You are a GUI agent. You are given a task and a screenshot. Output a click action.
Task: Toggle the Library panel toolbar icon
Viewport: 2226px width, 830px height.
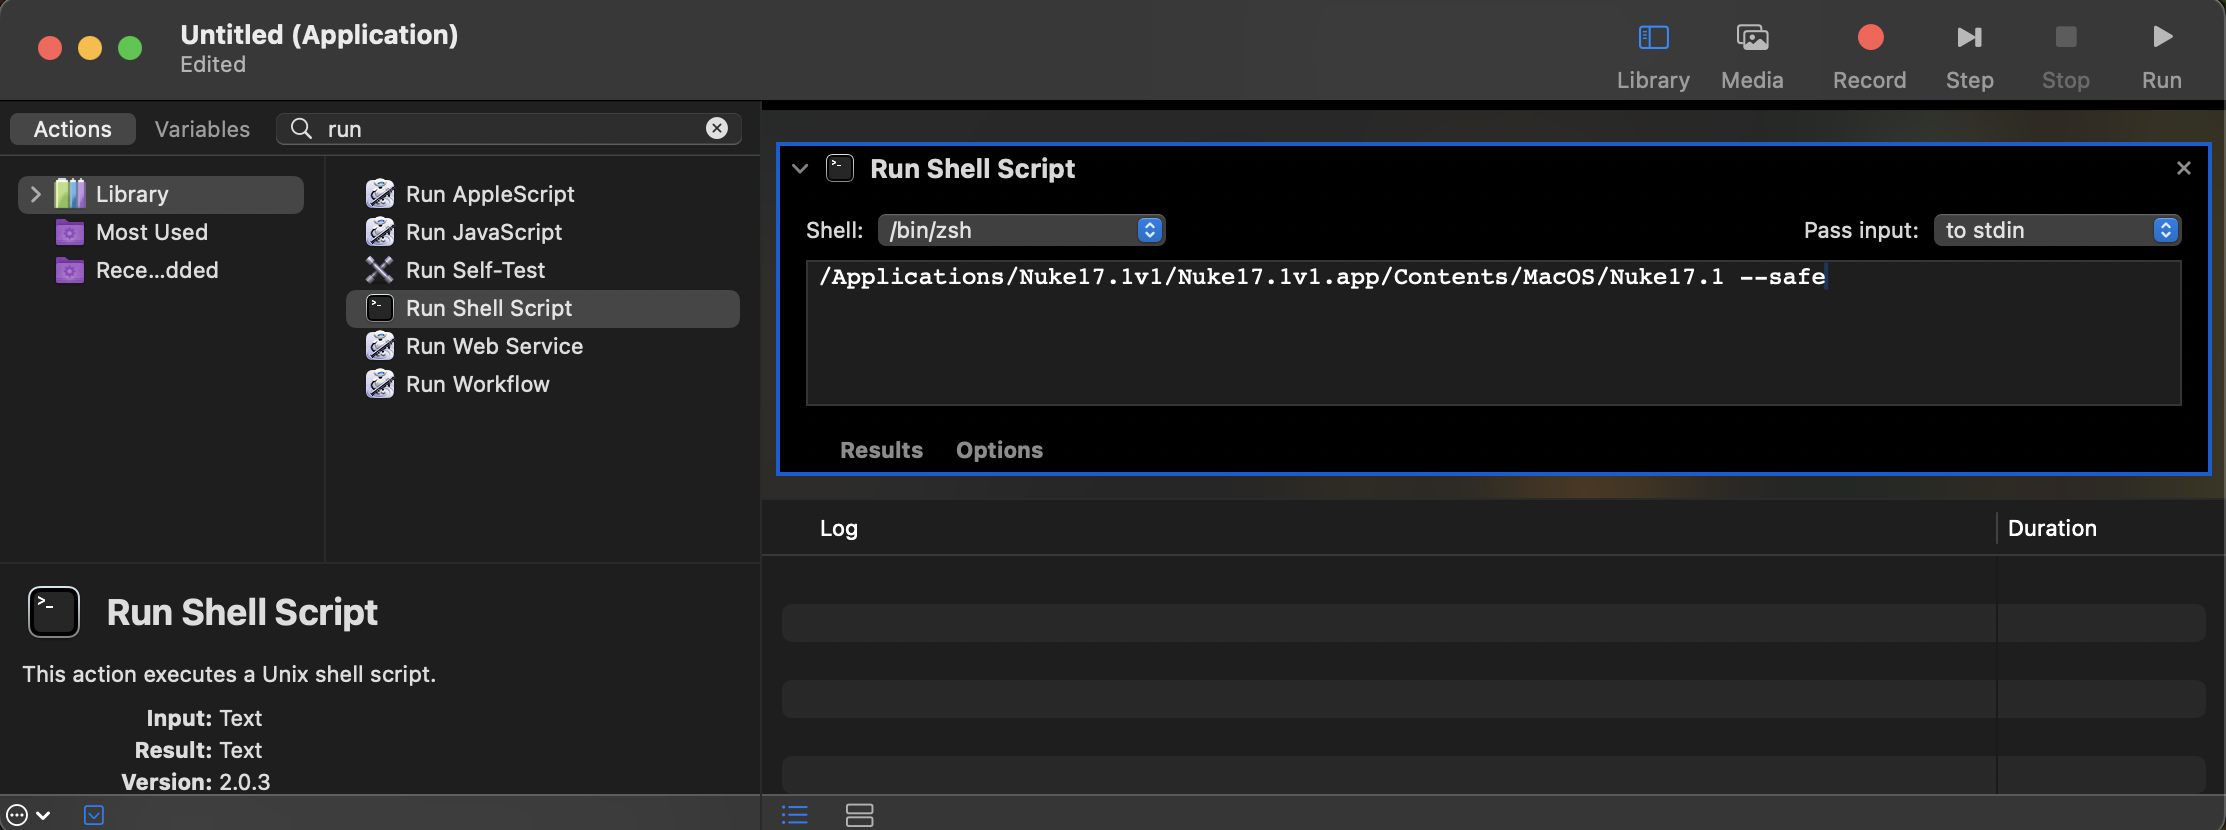[1653, 38]
